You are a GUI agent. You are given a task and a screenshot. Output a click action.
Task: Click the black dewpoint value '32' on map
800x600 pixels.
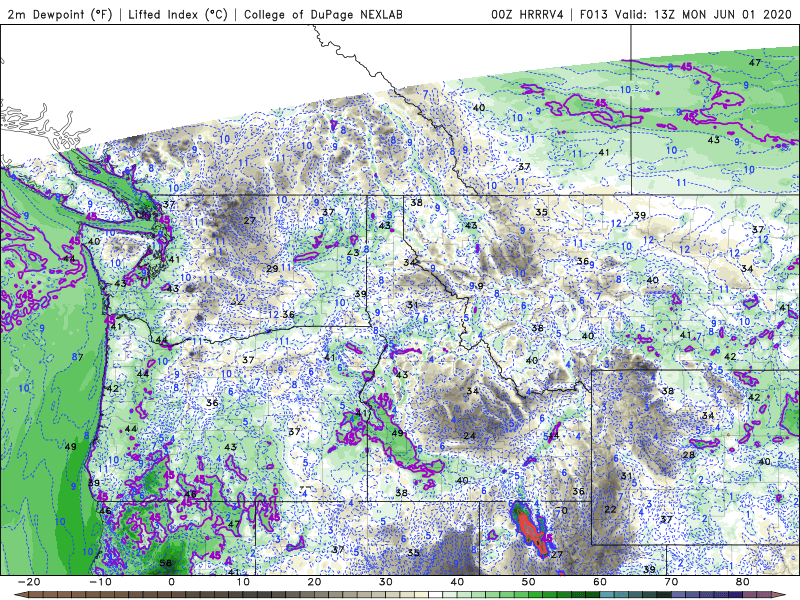236,302
